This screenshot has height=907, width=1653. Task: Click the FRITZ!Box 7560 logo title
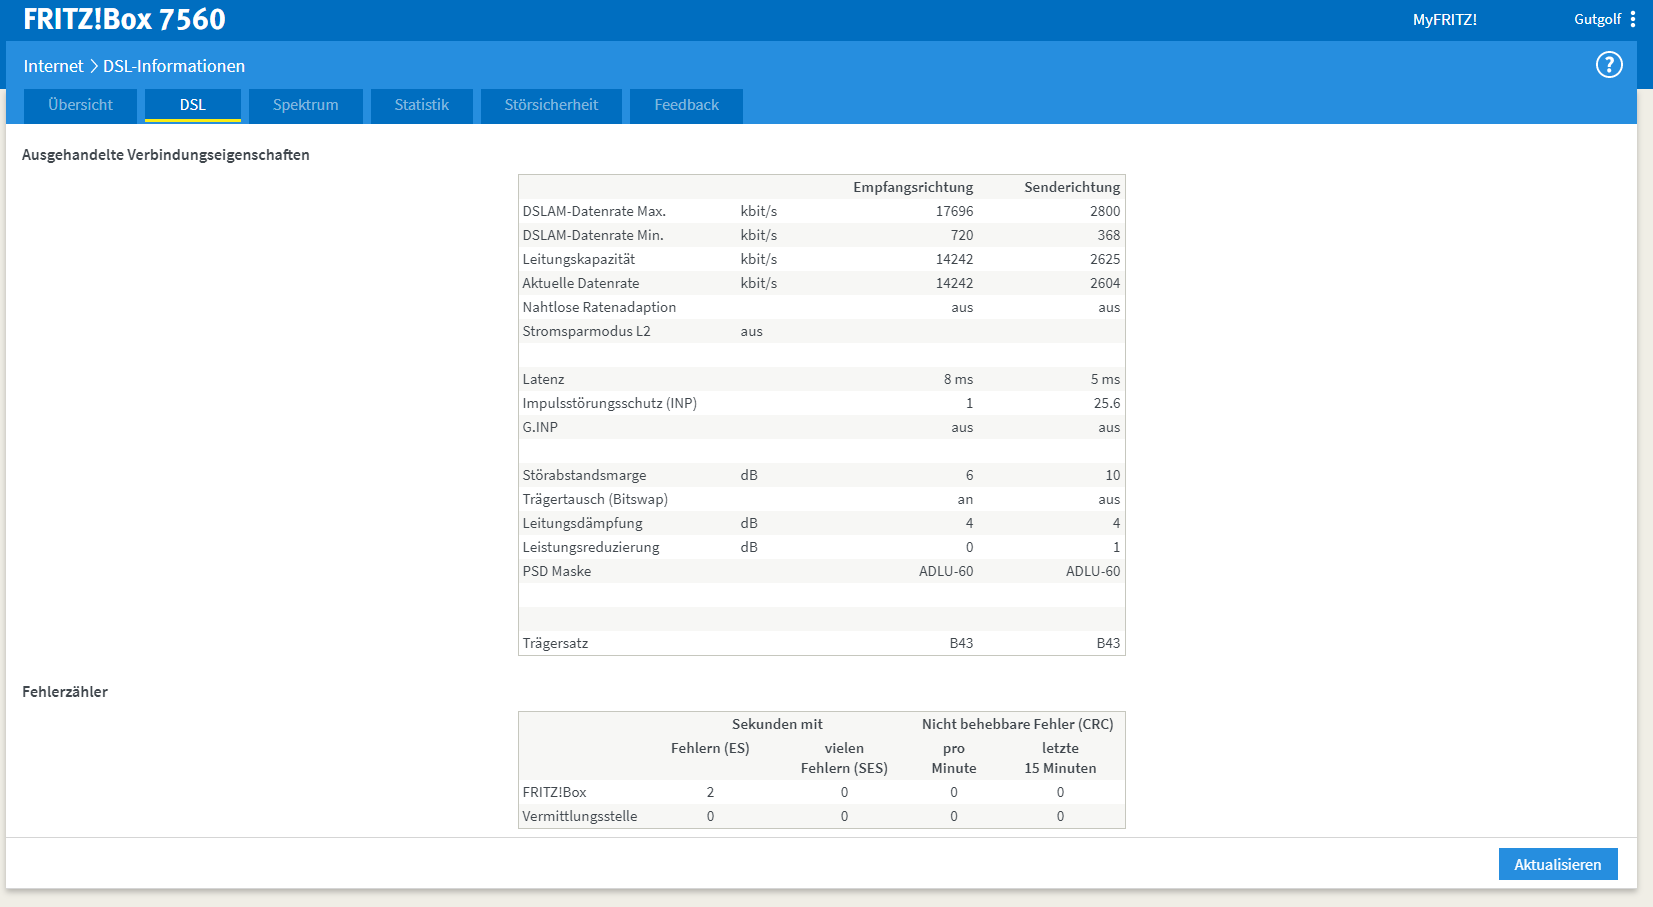coord(124,19)
